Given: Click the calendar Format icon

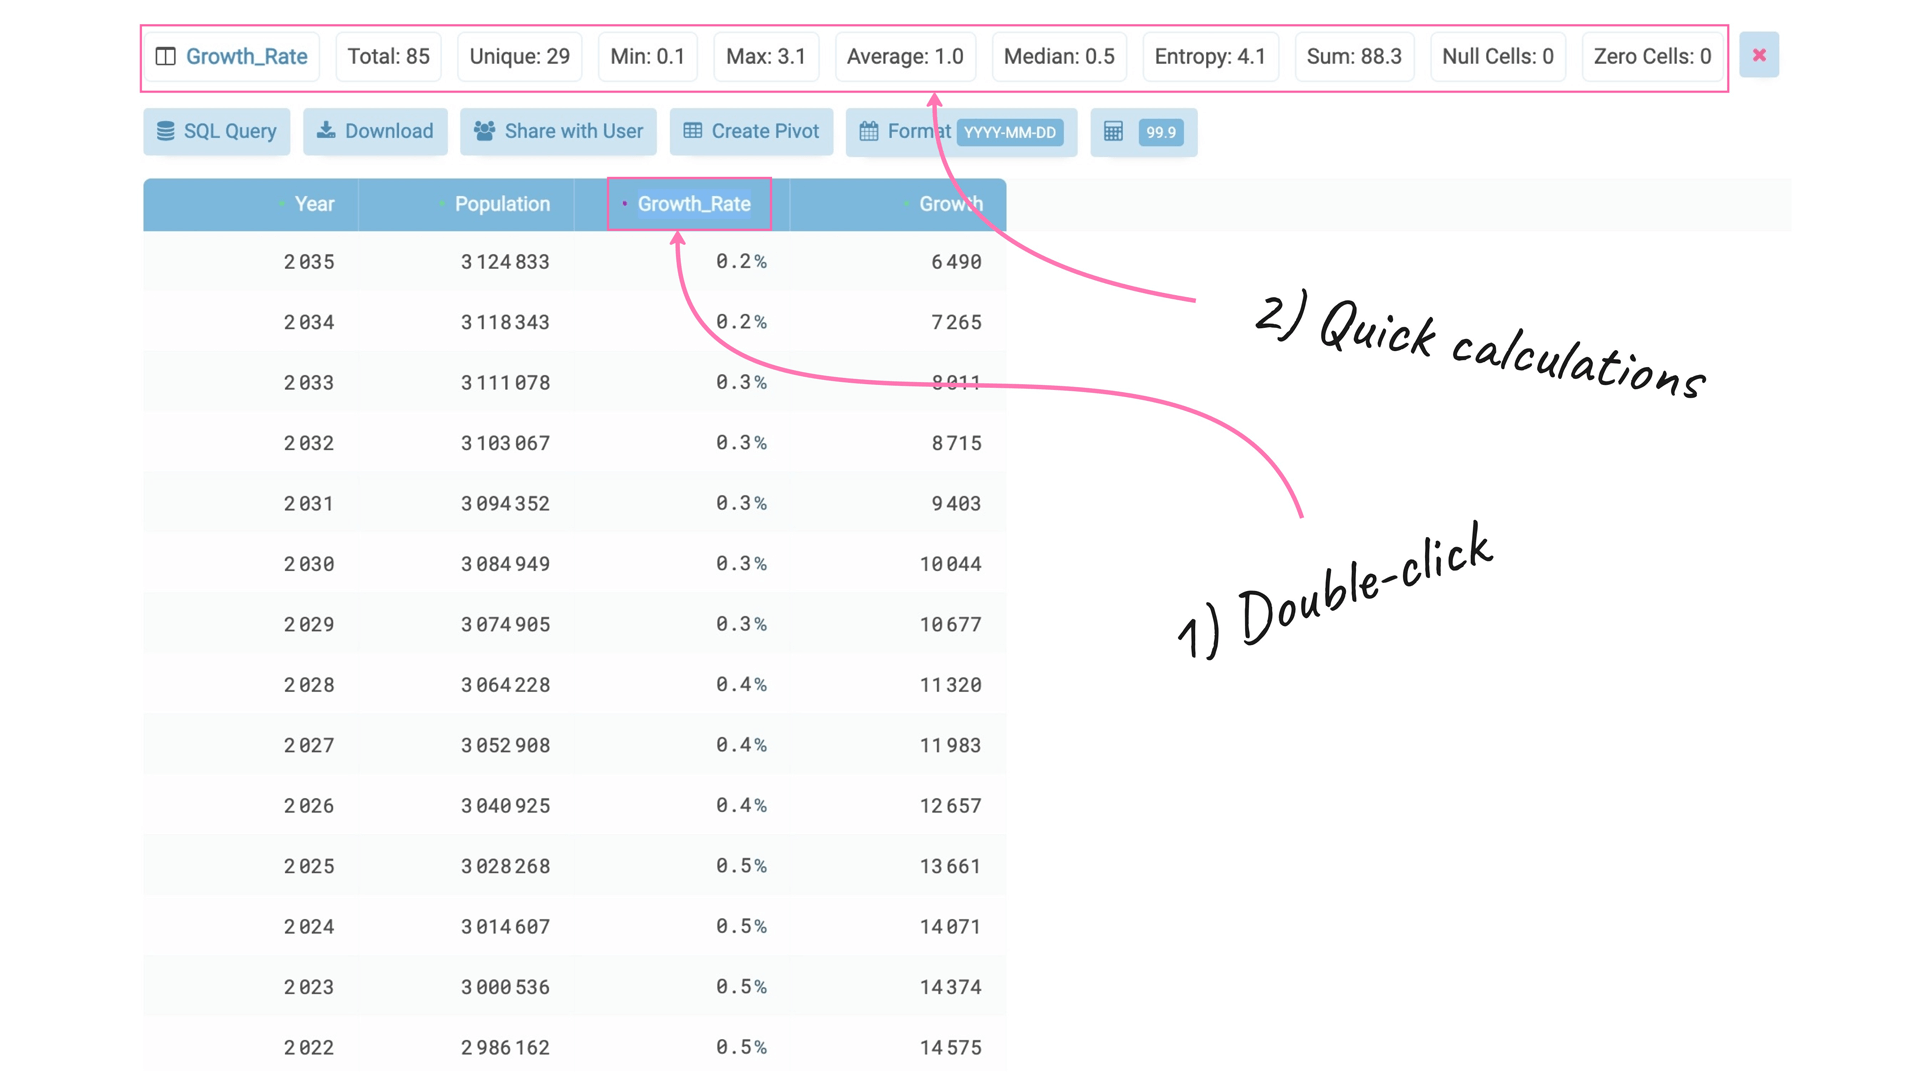Looking at the screenshot, I should [x=869, y=131].
